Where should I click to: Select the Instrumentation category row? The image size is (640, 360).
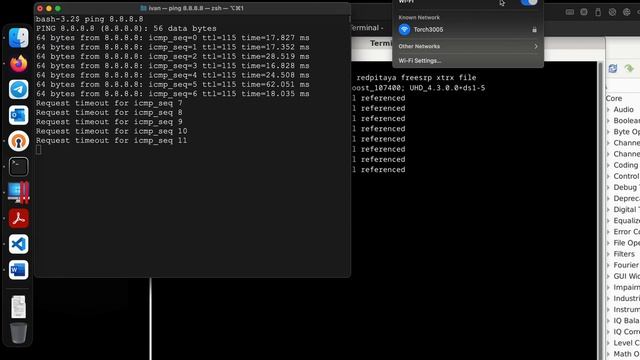coord(626,309)
